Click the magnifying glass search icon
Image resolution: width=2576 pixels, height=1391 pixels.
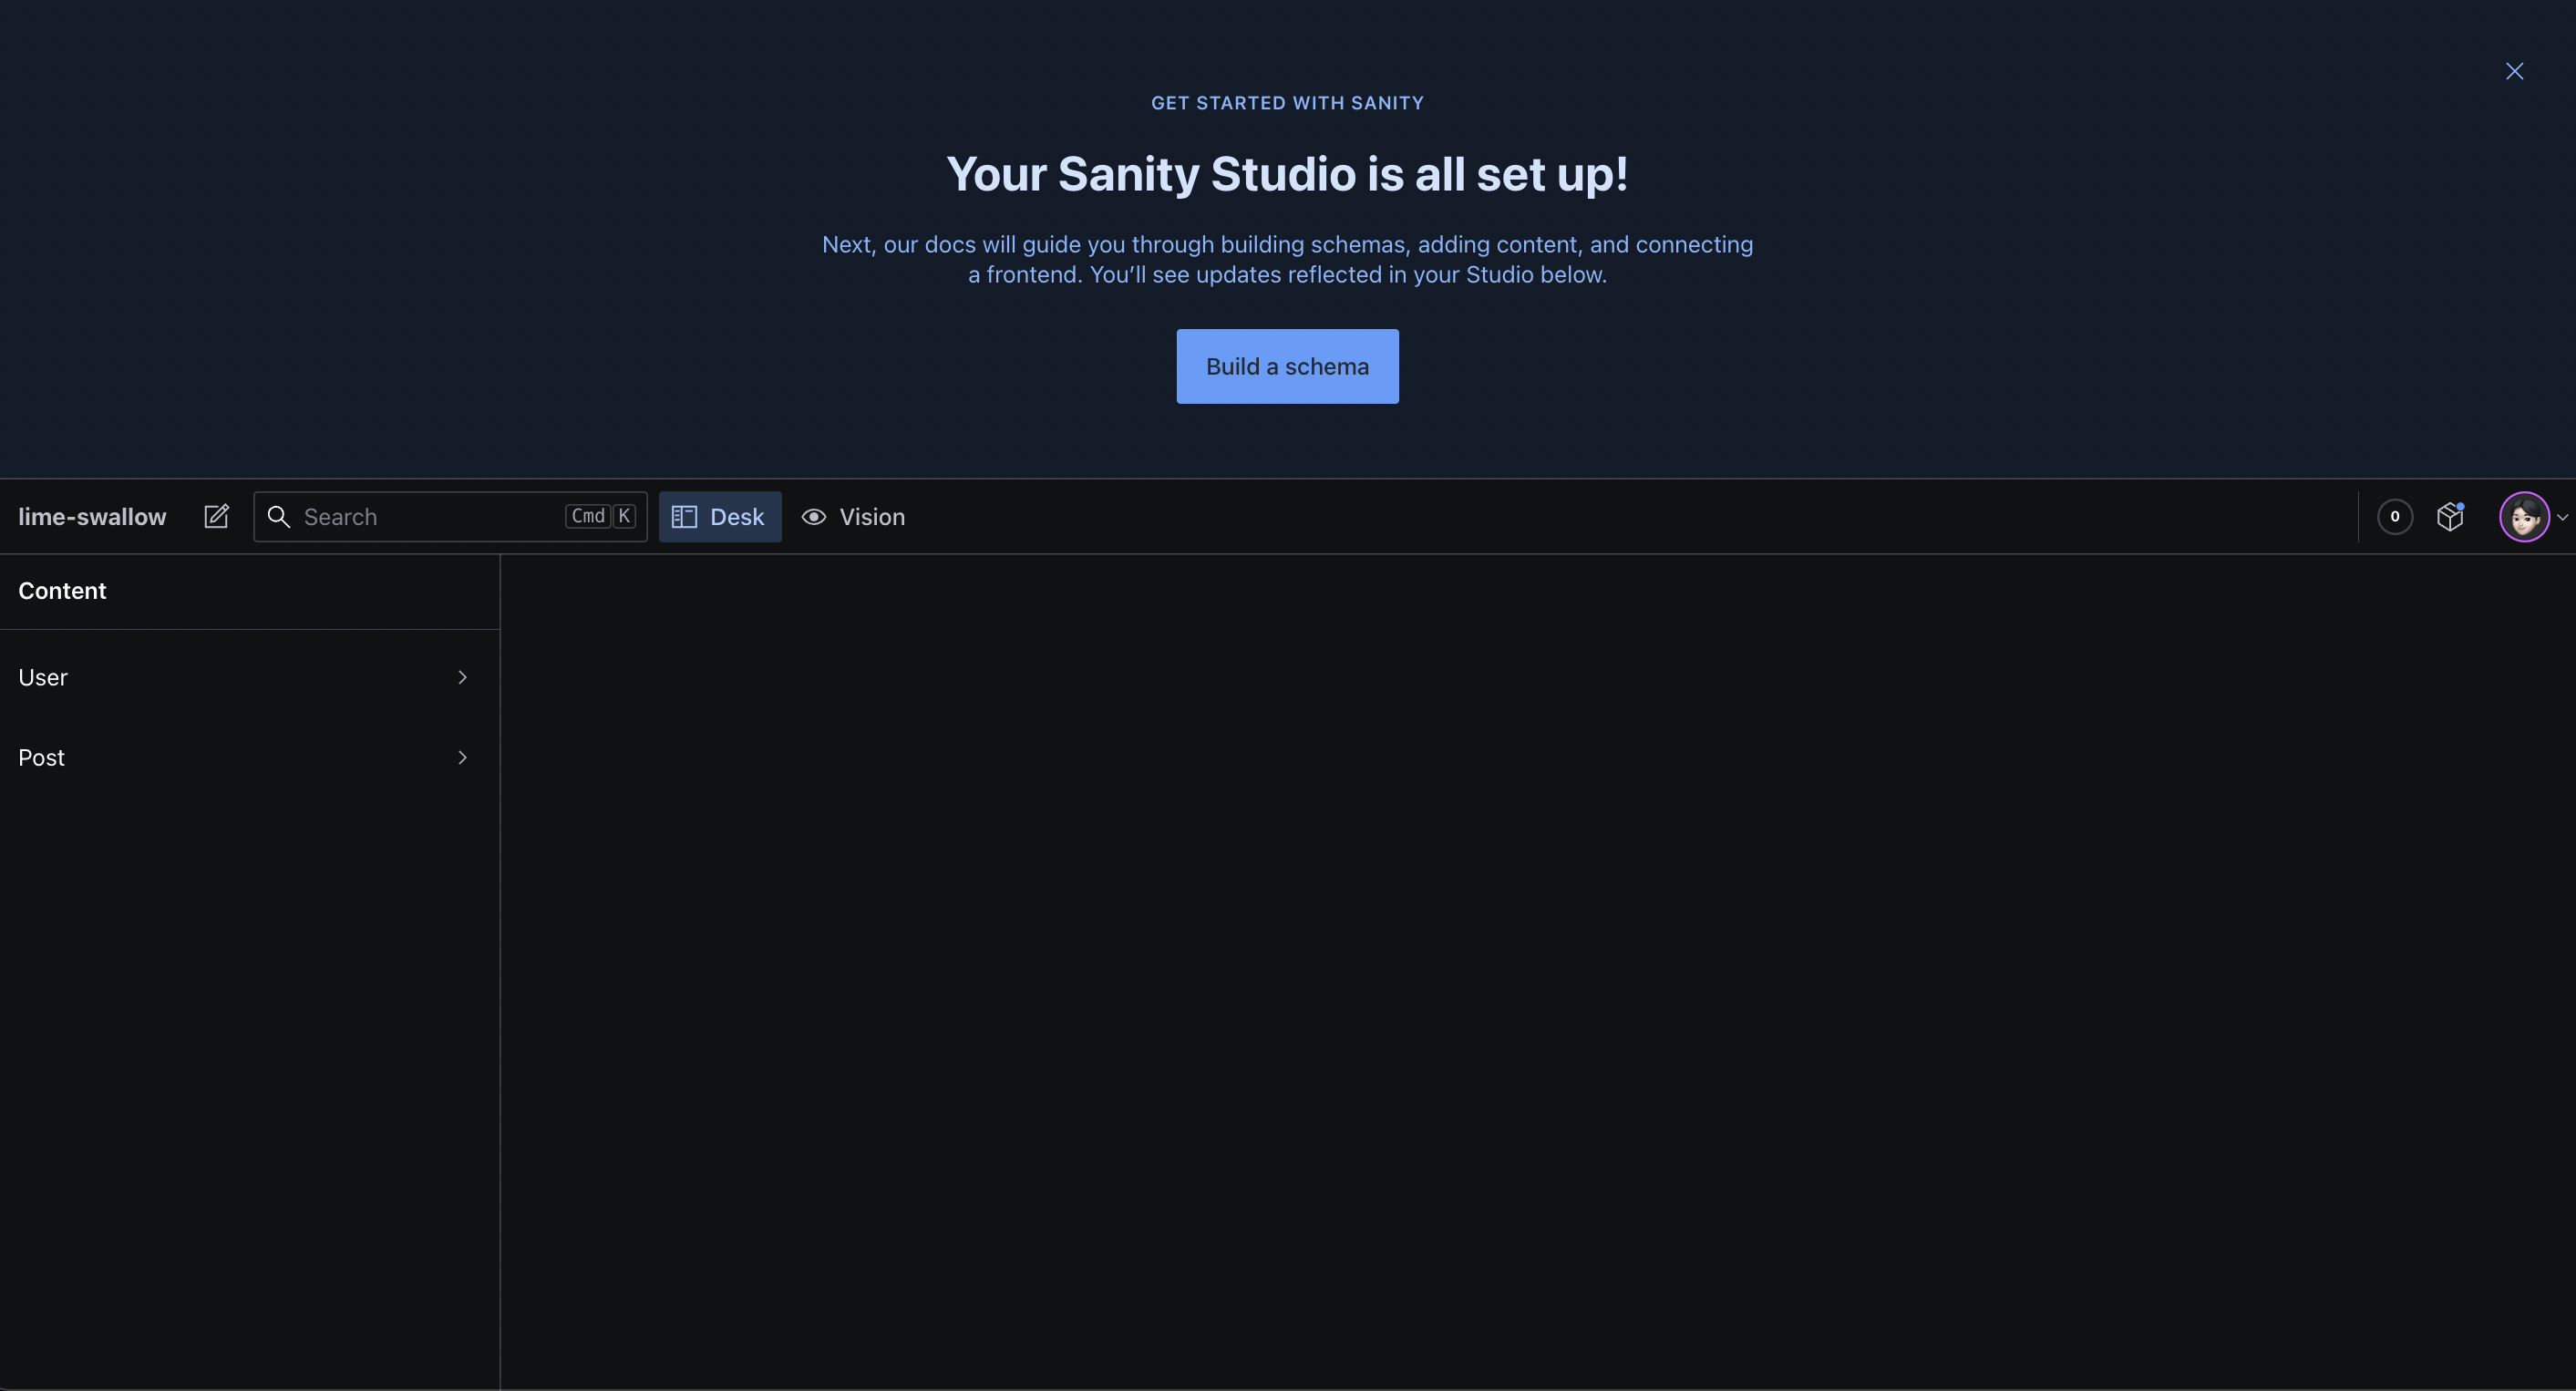(x=279, y=516)
